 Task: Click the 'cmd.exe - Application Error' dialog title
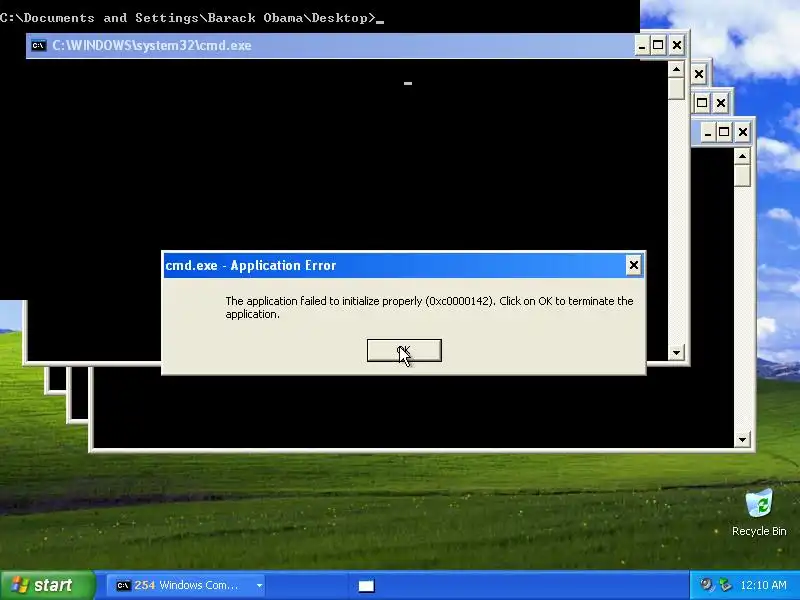tap(251, 265)
